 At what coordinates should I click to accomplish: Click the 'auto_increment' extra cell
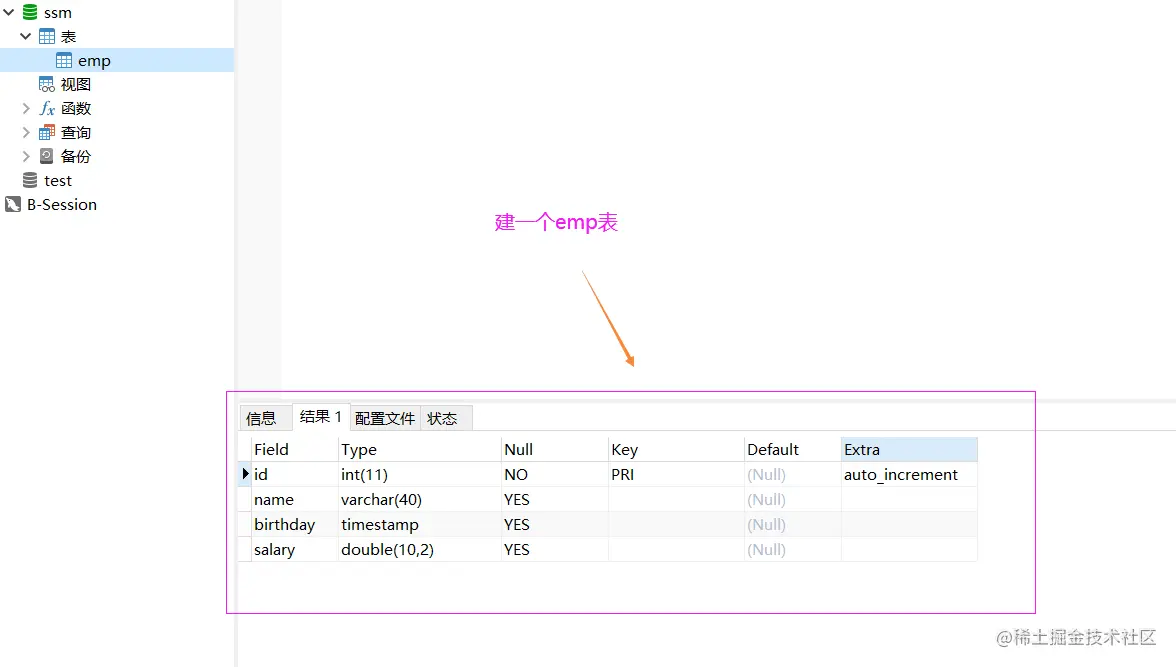[x=909, y=474]
